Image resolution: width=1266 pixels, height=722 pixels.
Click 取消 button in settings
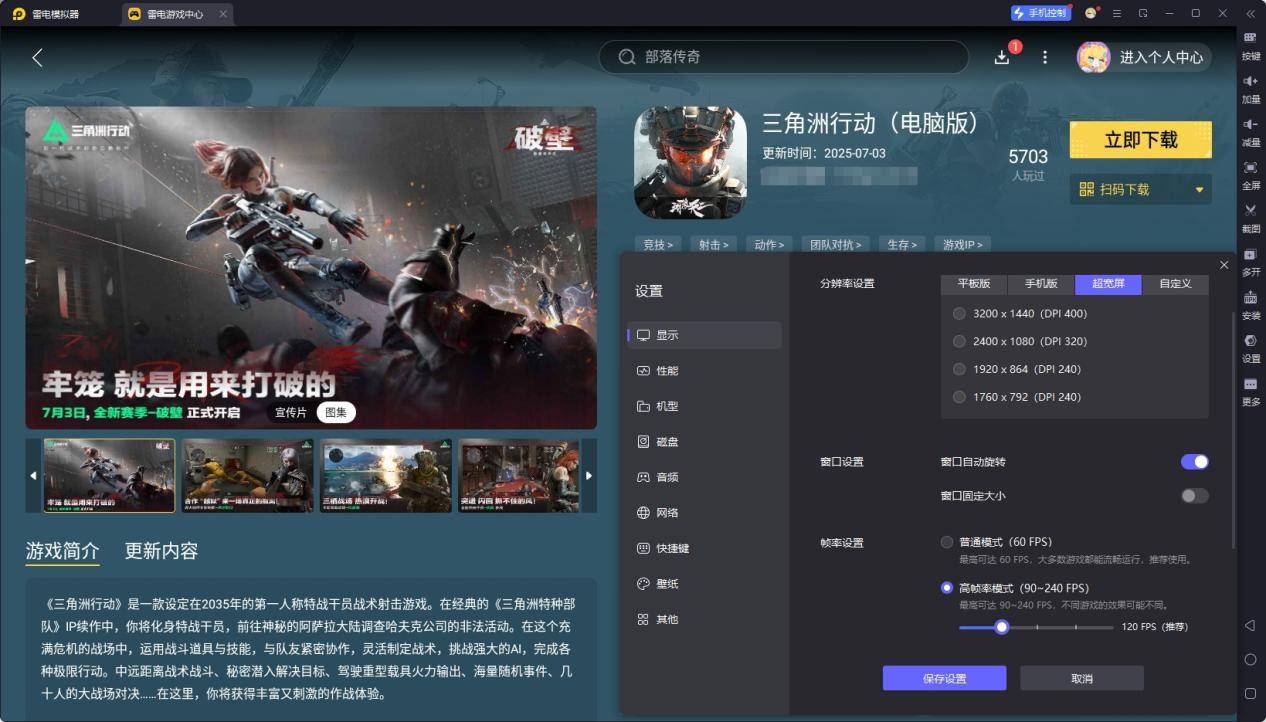(1082, 678)
